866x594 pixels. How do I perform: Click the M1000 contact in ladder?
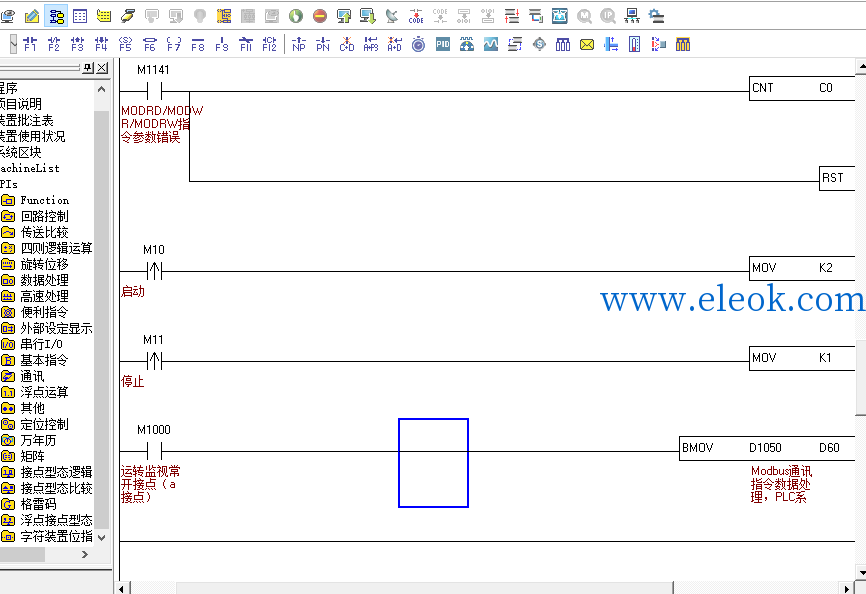point(154,451)
